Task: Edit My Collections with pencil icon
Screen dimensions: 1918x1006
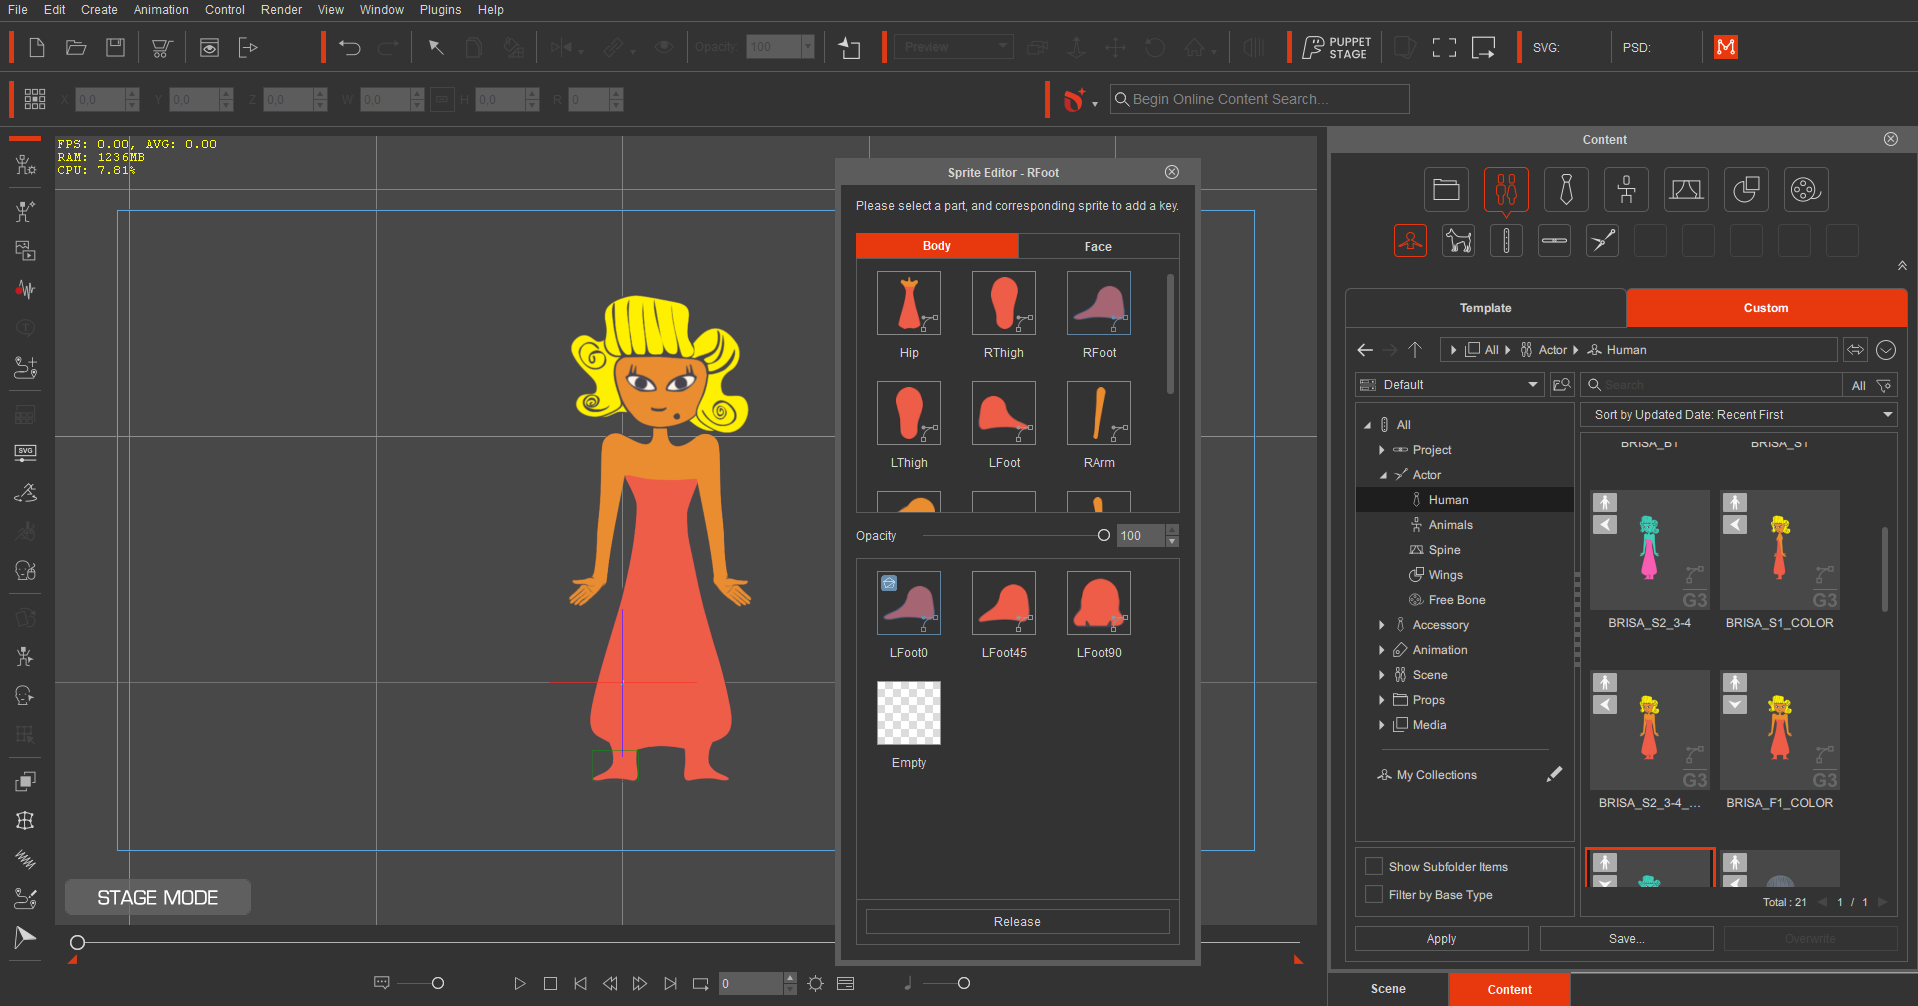Action: point(1554,774)
